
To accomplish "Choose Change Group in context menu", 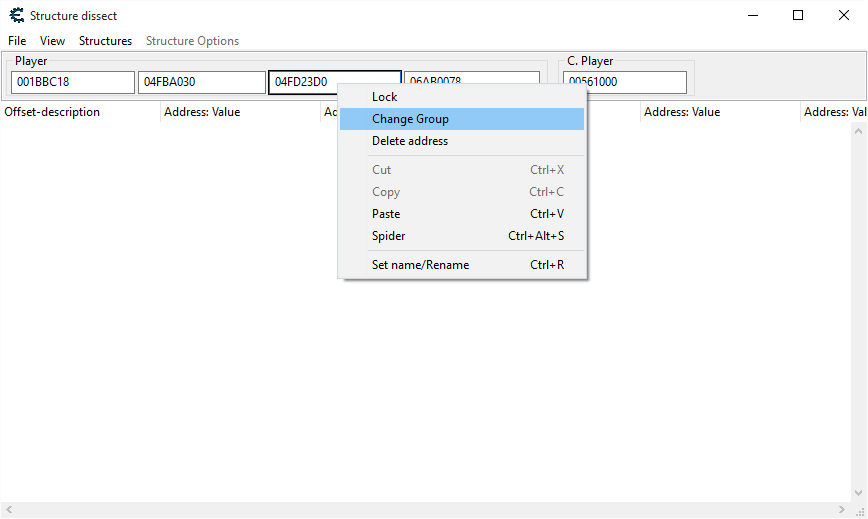I will click(410, 119).
